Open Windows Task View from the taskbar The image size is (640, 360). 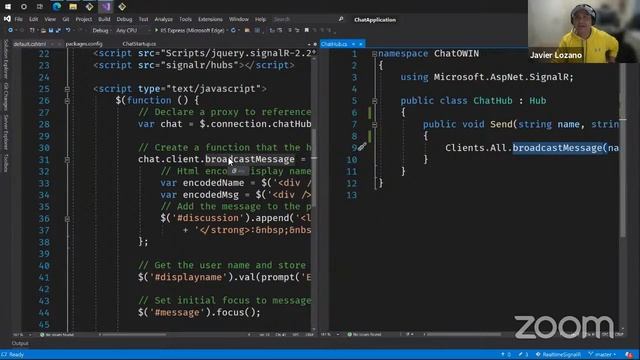[x=40, y=7]
